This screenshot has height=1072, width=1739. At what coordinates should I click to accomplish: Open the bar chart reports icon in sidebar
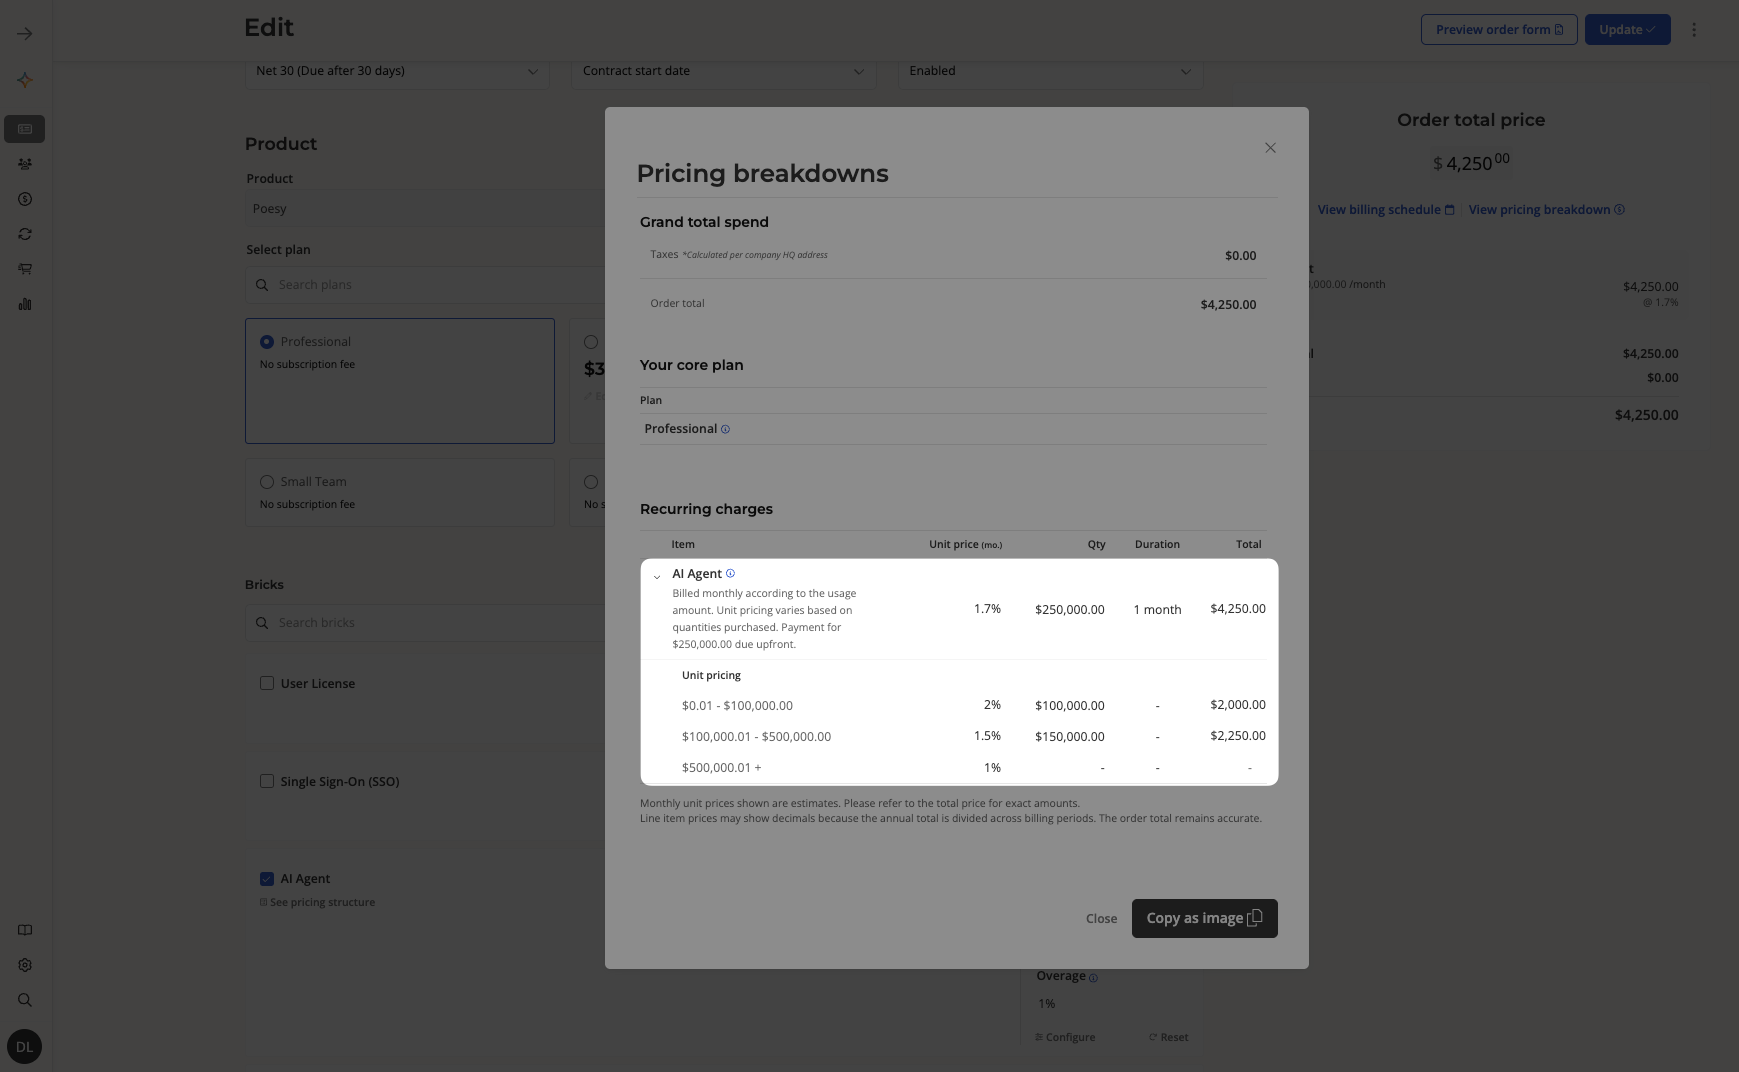[25, 304]
